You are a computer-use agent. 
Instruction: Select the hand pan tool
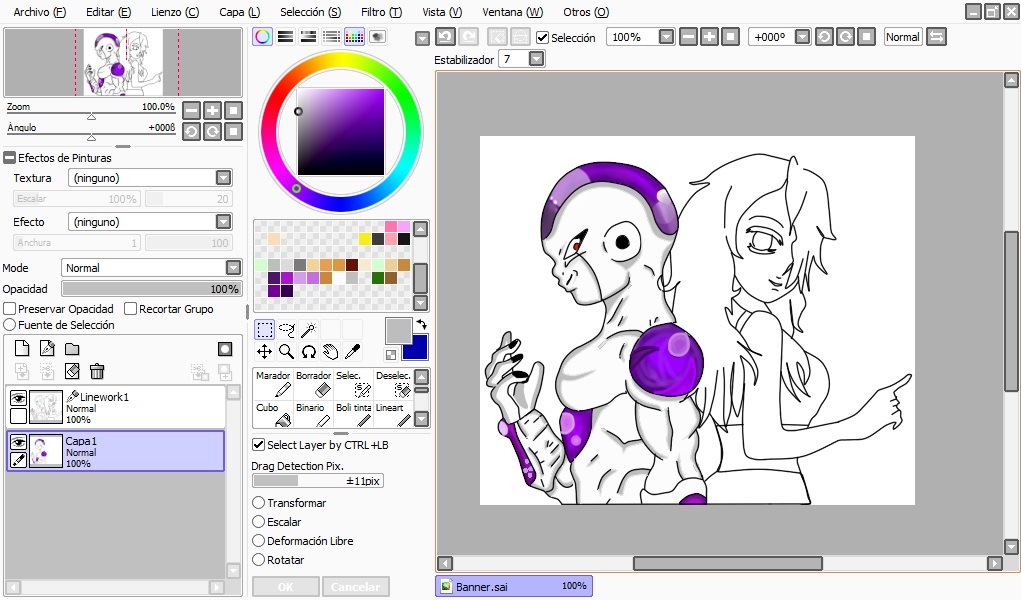coord(331,352)
